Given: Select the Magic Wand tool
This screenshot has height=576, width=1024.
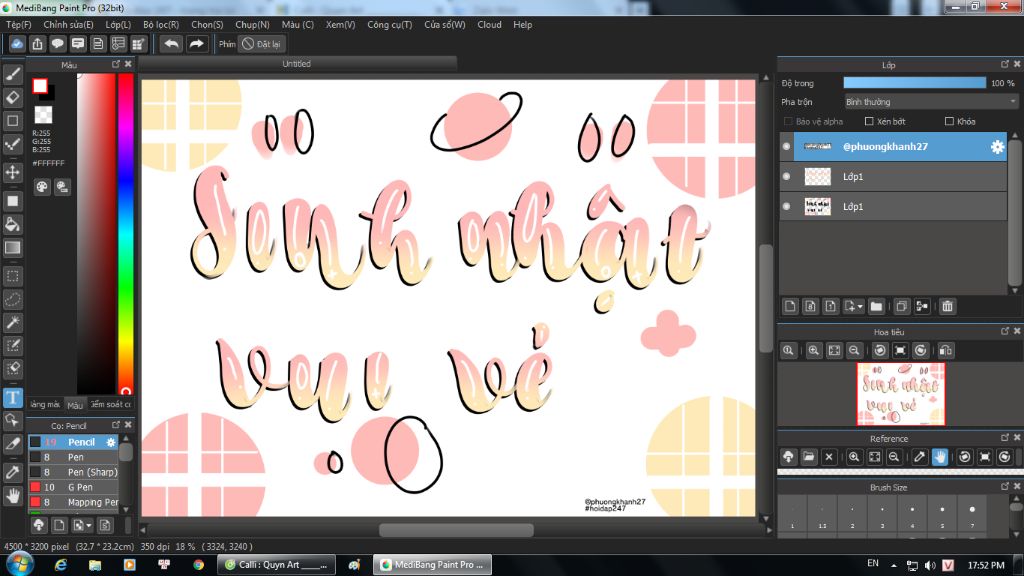Looking at the screenshot, I should [12, 322].
